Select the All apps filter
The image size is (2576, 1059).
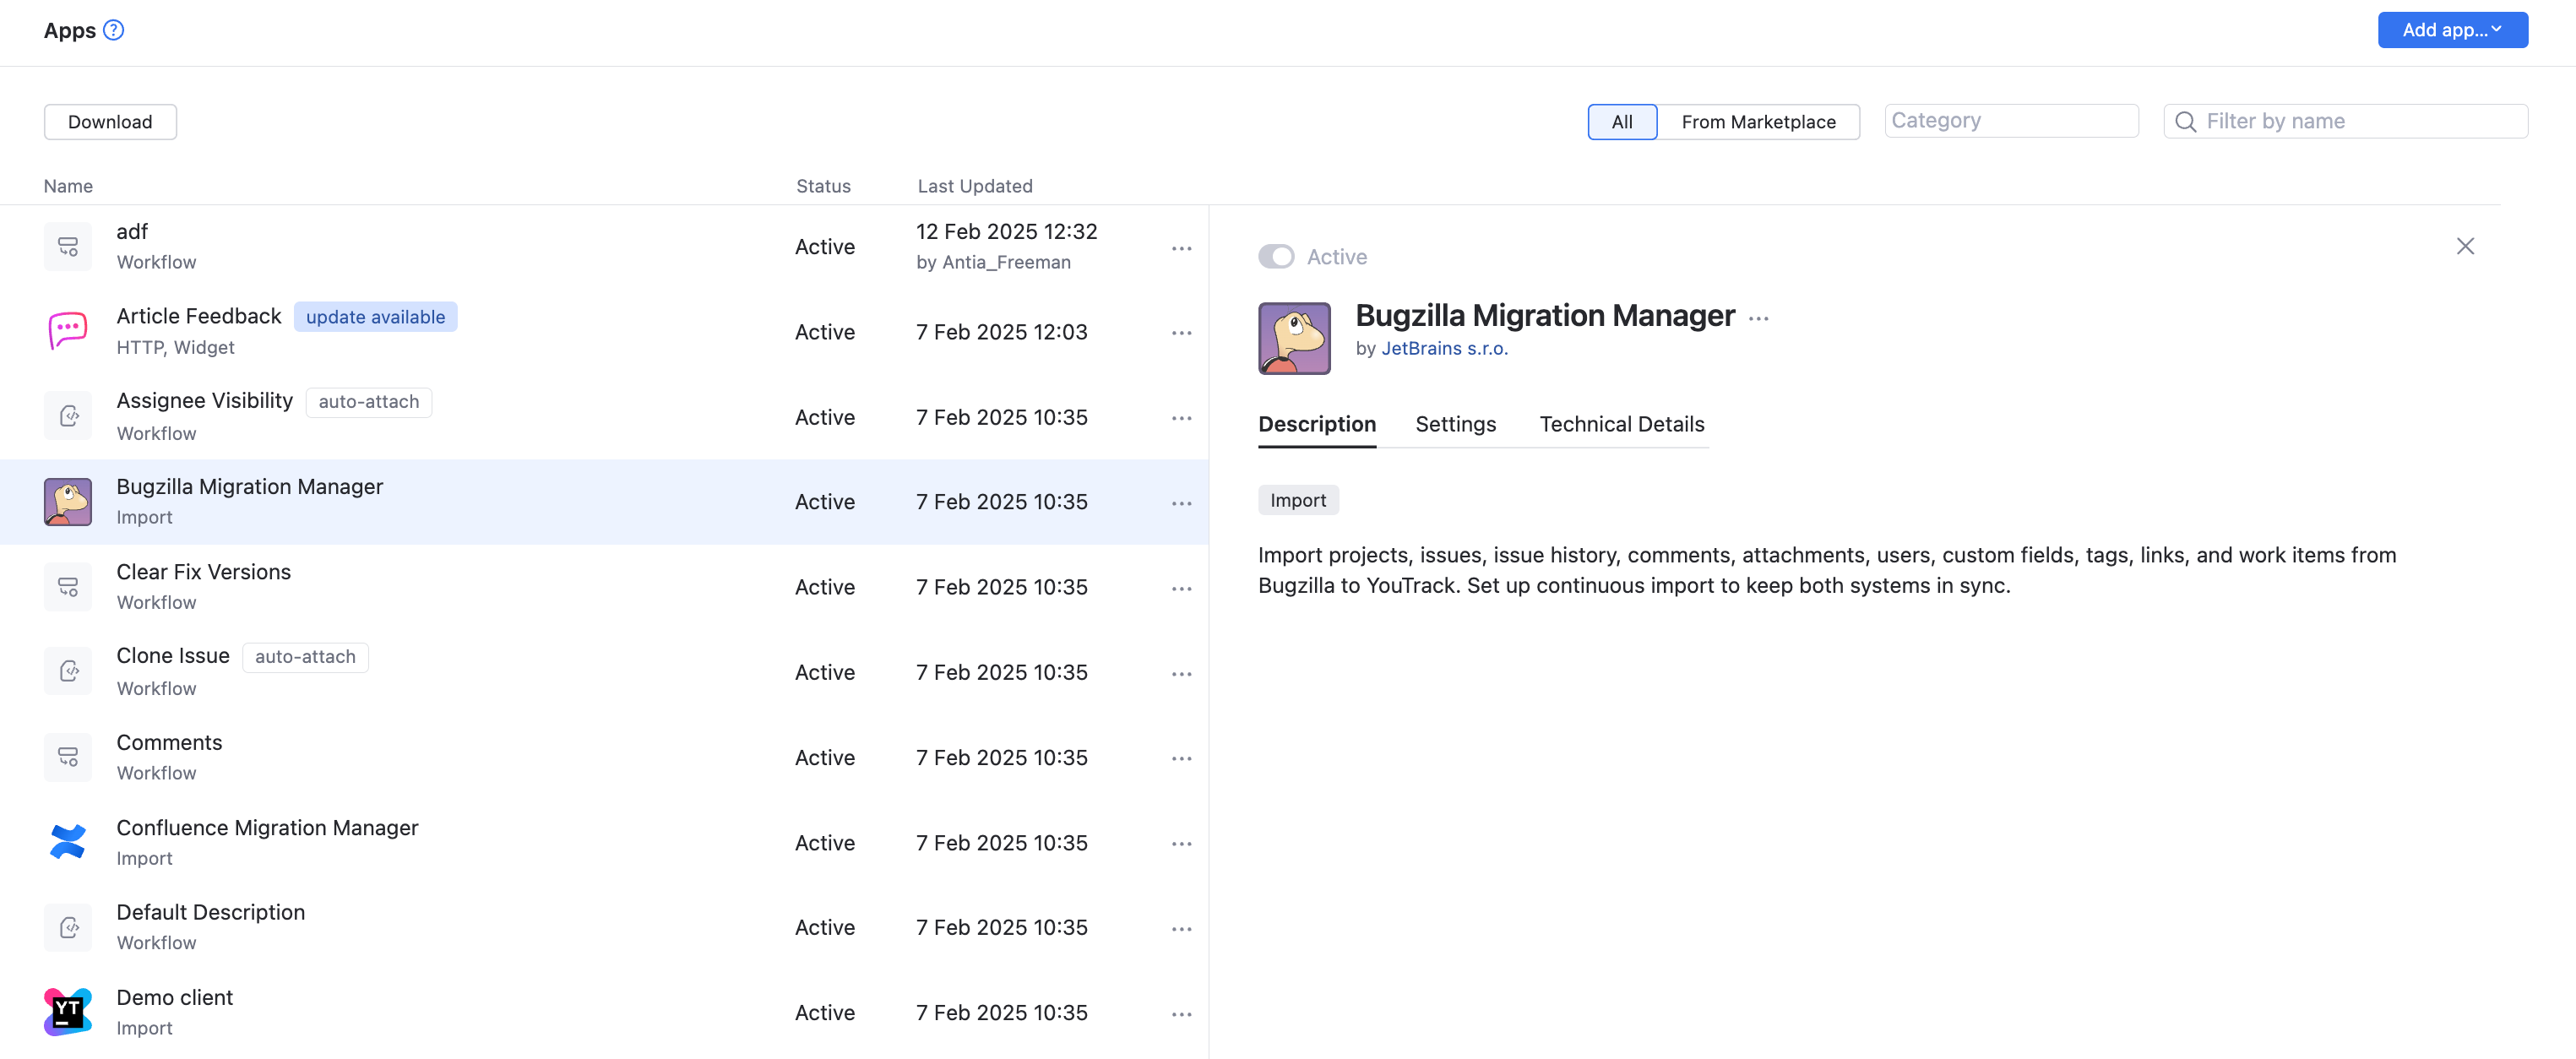click(x=1621, y=121)
